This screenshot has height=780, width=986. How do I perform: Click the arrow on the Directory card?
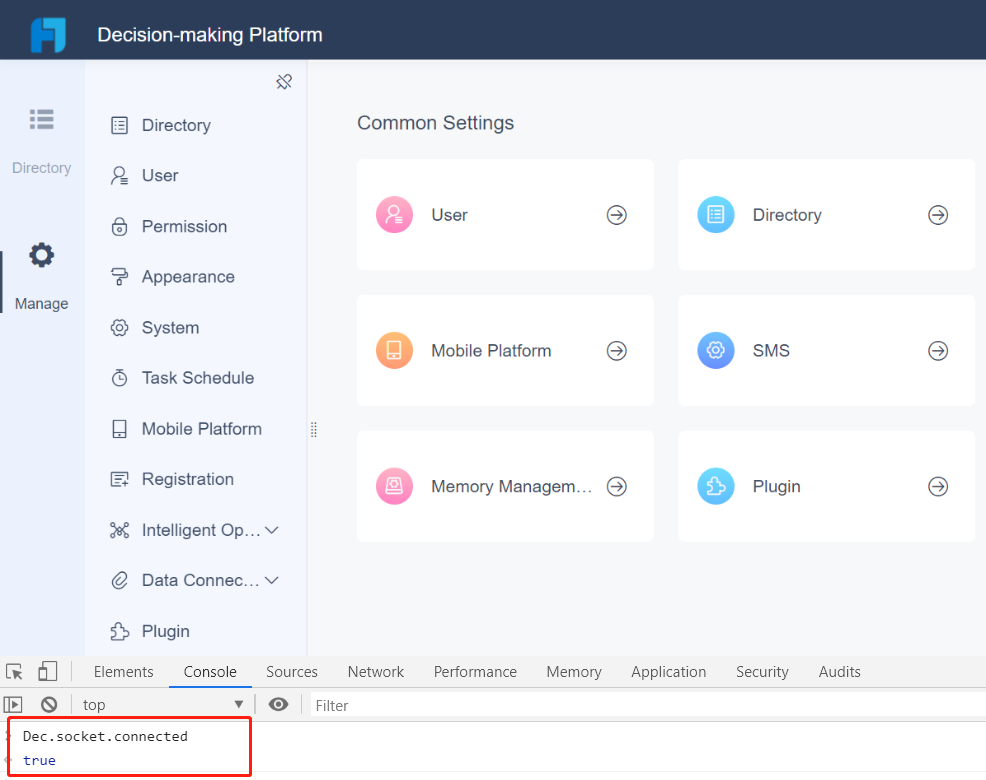pos(938,215)
